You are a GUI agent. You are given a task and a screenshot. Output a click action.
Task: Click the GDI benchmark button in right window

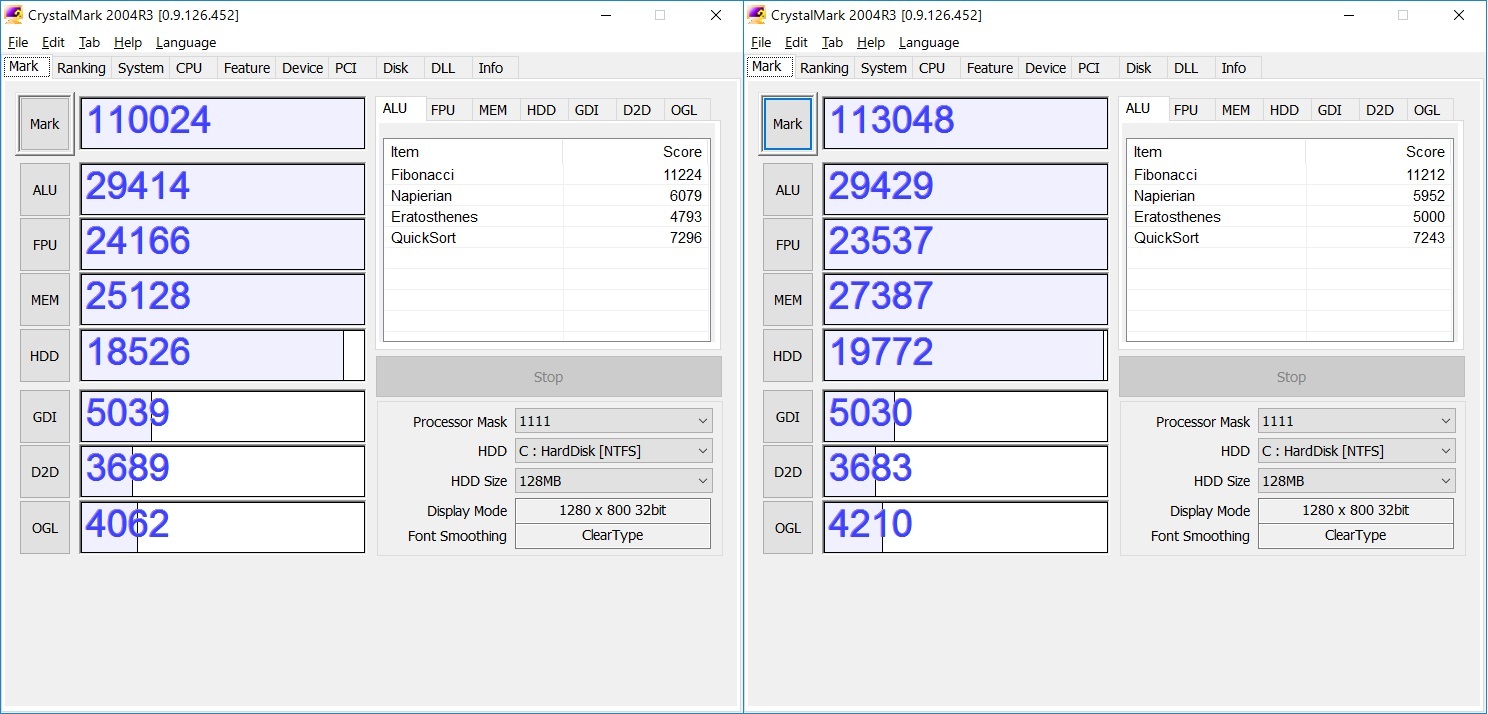tap(788, 417)
